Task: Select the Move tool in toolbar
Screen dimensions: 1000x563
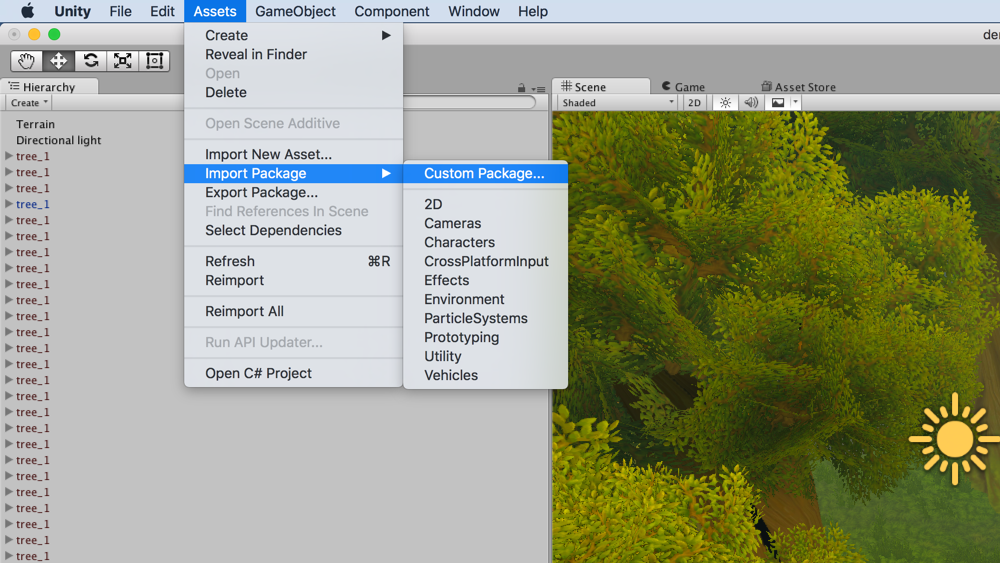Action: [x=59, y=61]
